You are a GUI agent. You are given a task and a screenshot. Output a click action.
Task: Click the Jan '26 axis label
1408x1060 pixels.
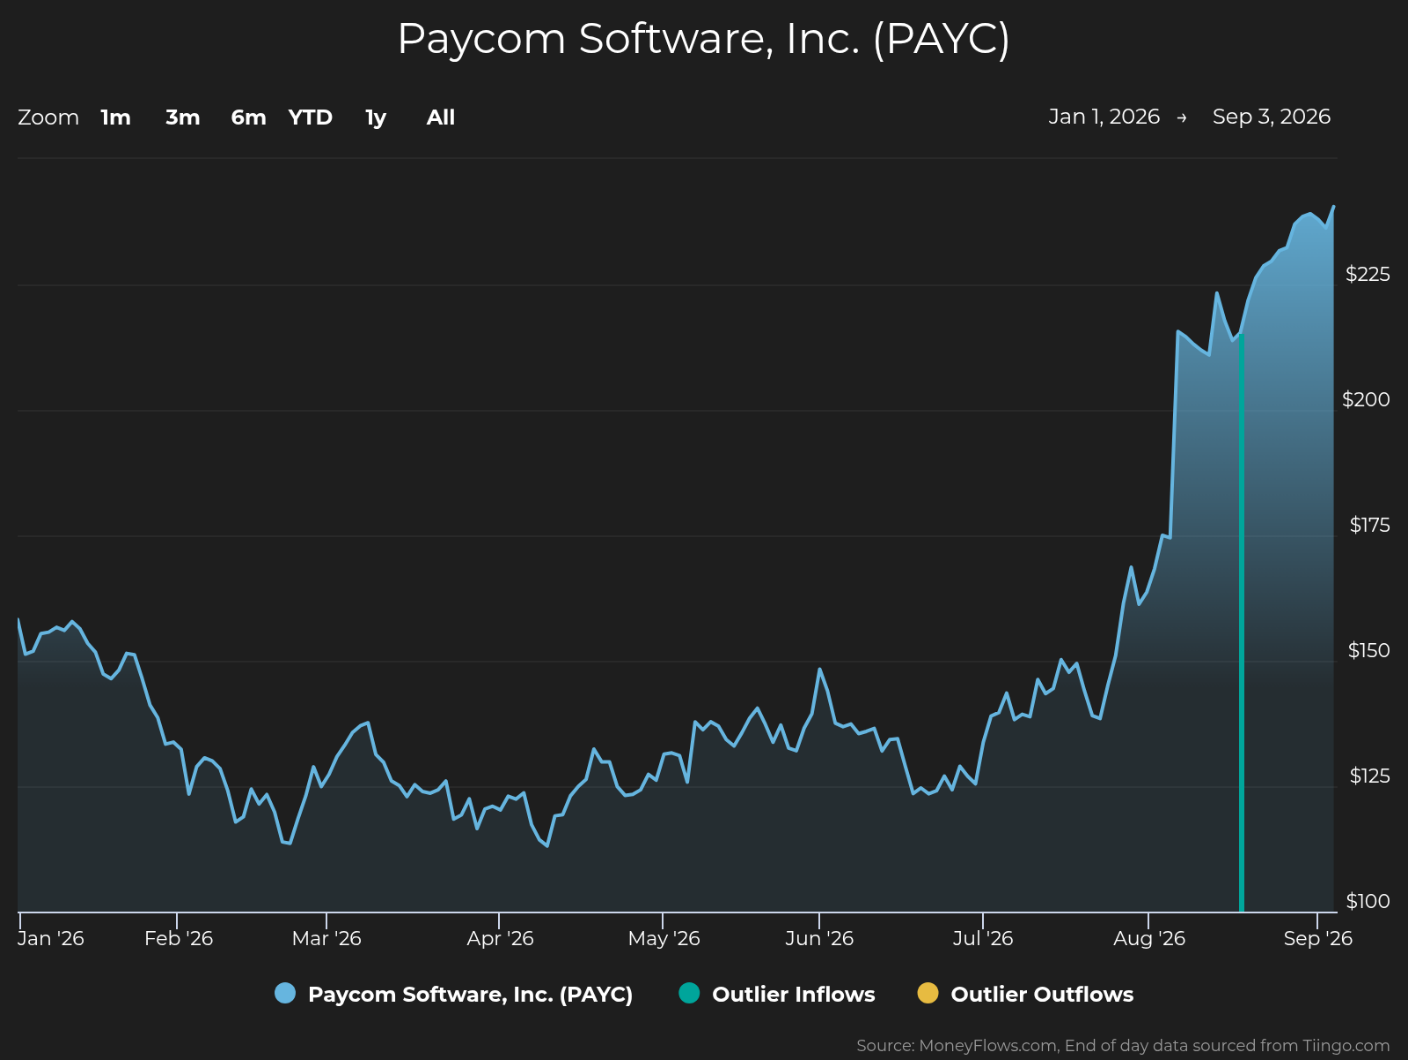click(51, 938)
